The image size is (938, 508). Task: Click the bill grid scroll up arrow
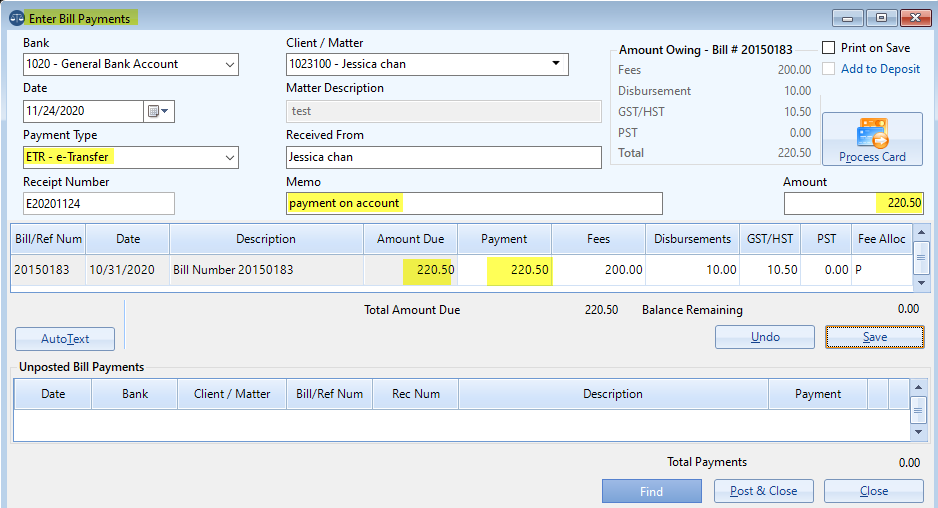(921, 232)
